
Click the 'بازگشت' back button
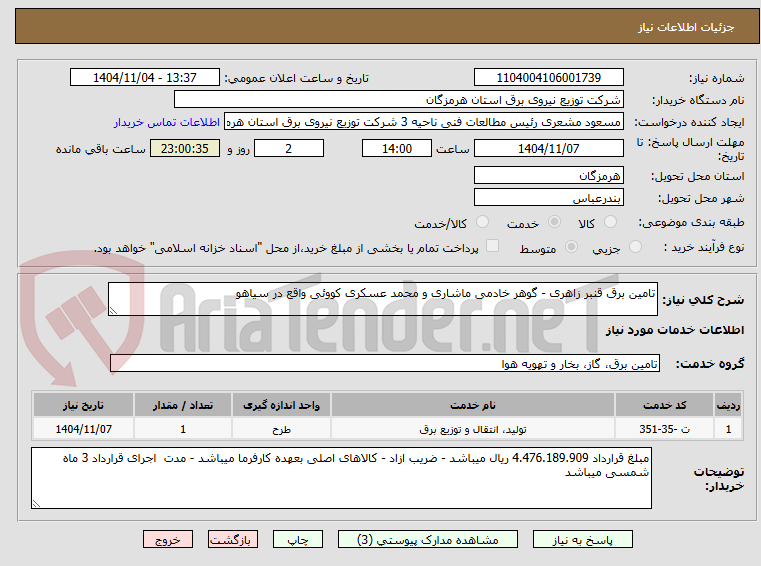[232, 539]
